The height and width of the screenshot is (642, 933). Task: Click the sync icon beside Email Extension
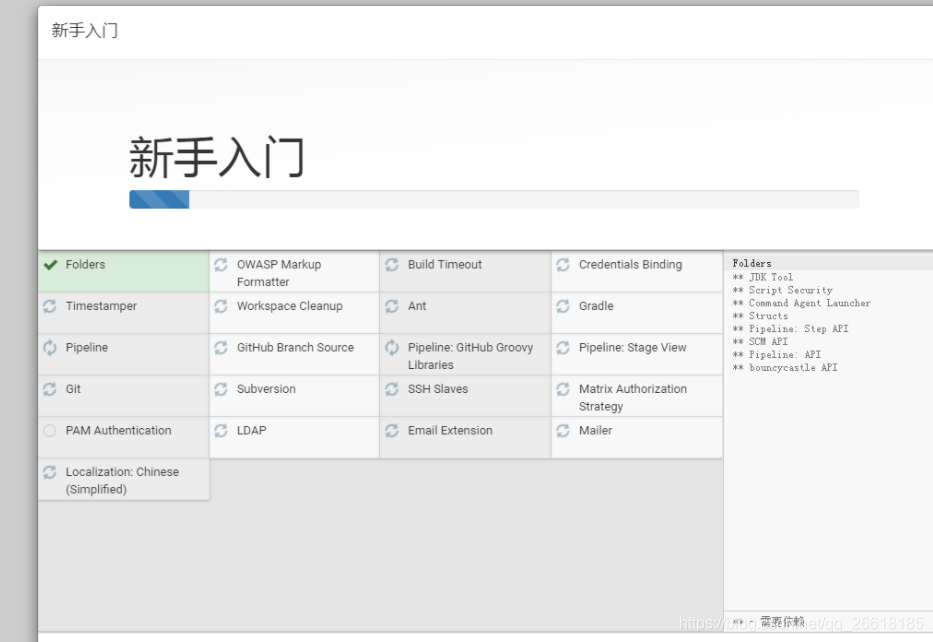point(392,430)
